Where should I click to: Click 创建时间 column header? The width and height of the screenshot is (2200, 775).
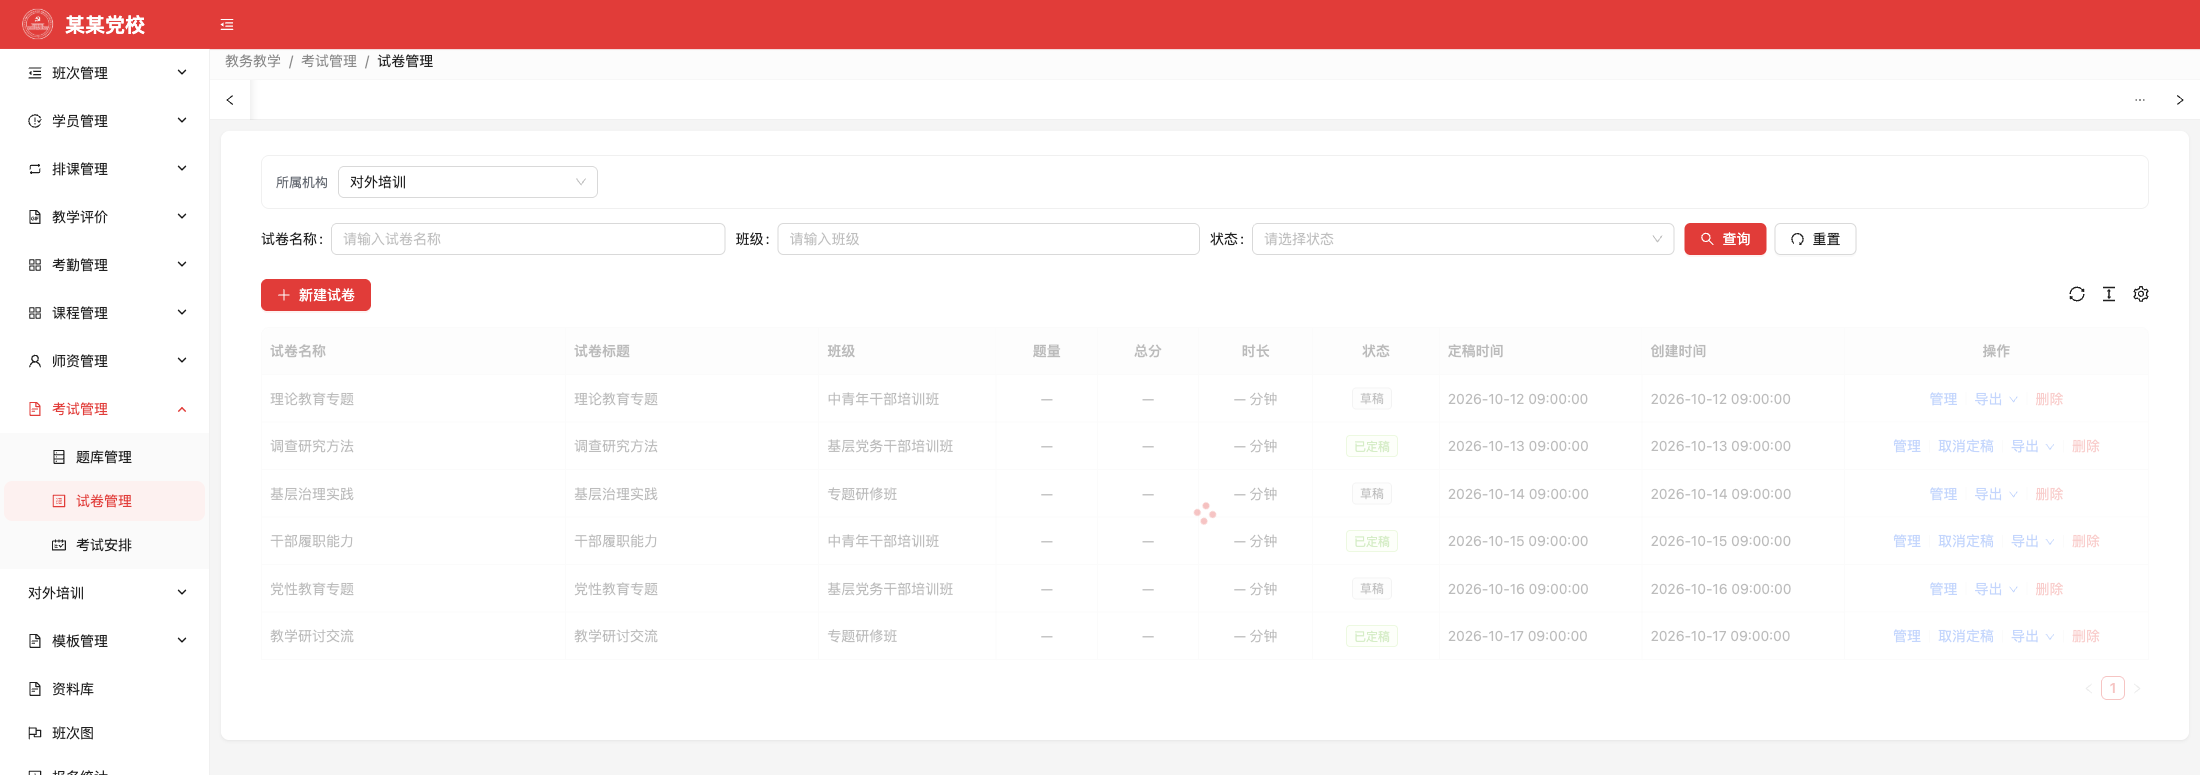tap(1678, 351)
